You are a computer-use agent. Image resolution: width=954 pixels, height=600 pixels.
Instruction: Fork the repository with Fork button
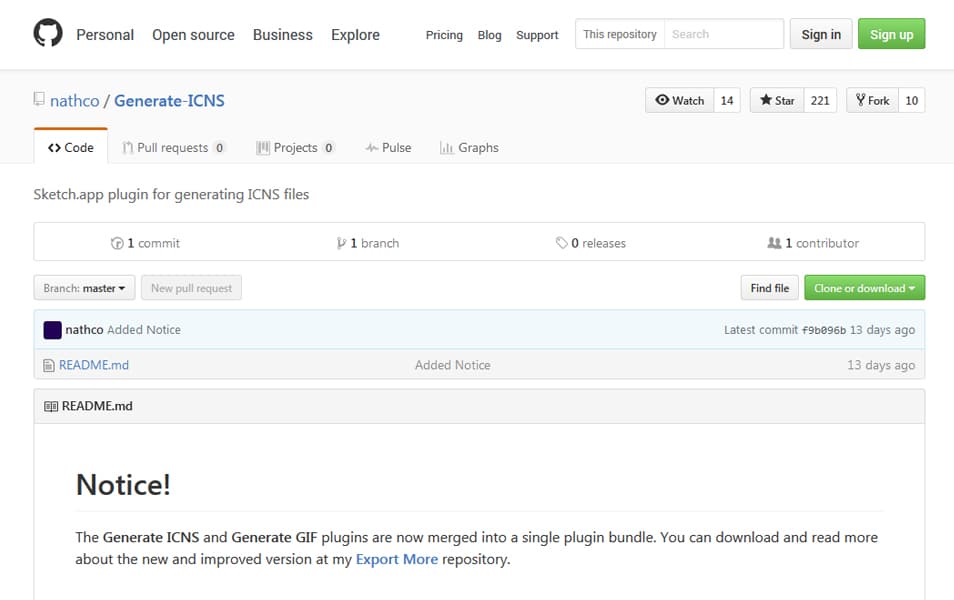click(x=872, y=100)
